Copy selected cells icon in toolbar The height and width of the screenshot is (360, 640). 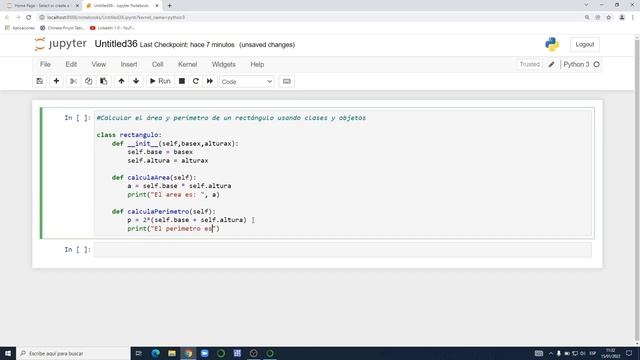click(x=89, y=81)
